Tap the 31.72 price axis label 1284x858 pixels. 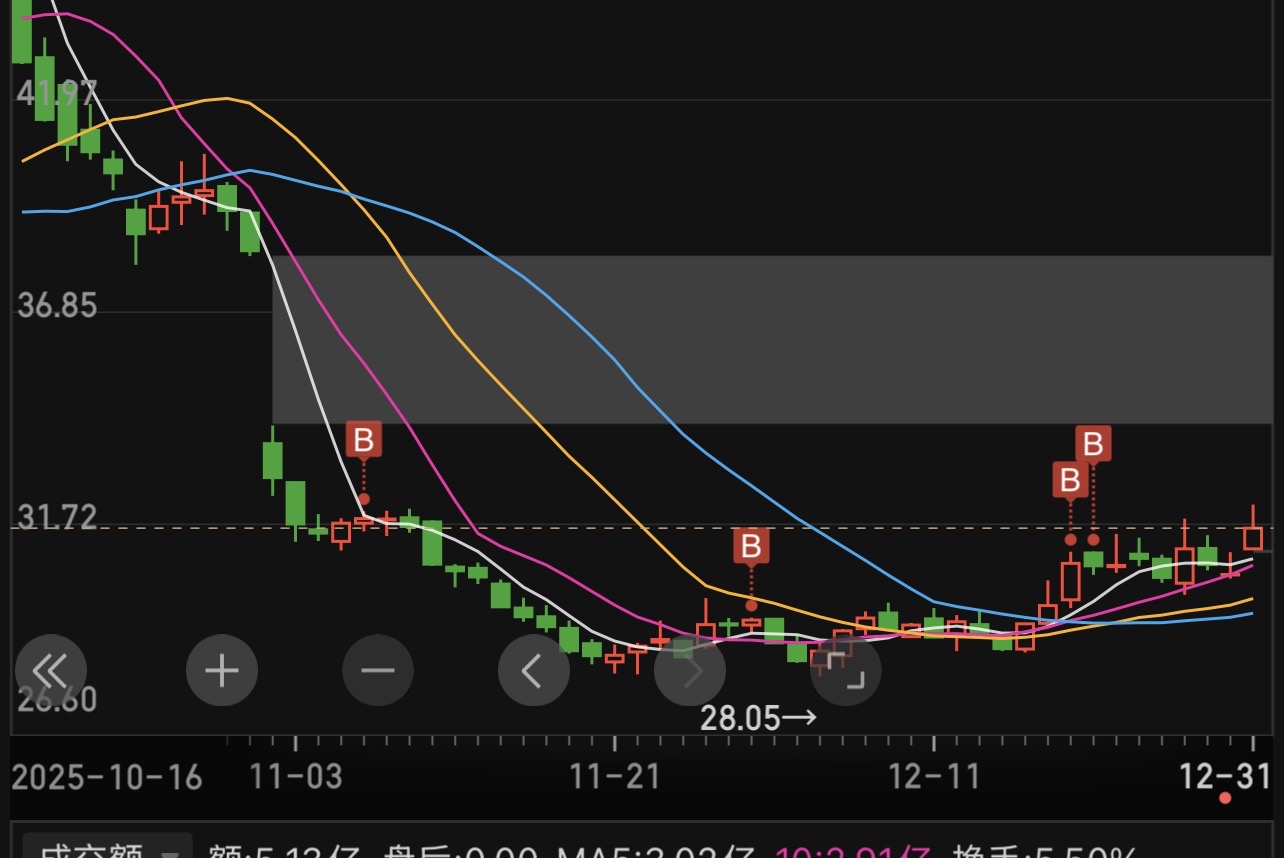57,517
